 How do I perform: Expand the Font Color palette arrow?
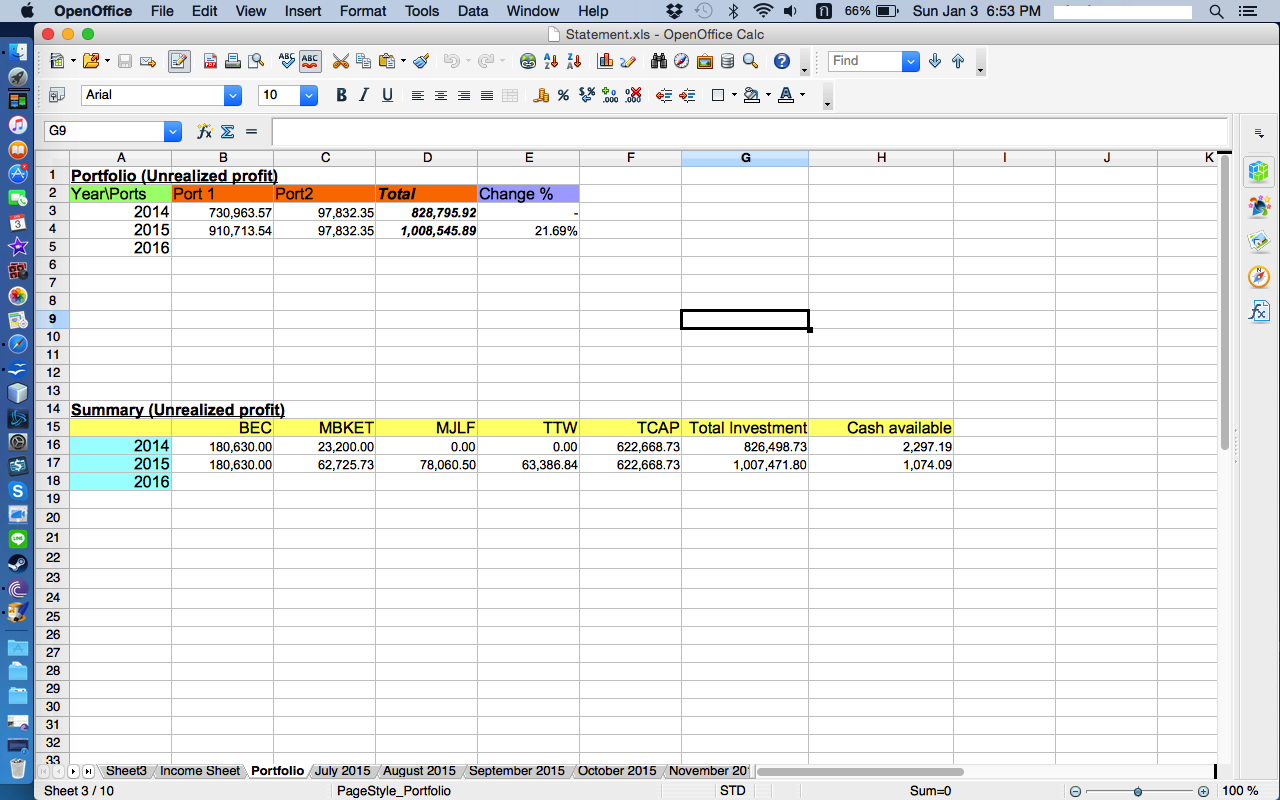[x=802, y=95]
